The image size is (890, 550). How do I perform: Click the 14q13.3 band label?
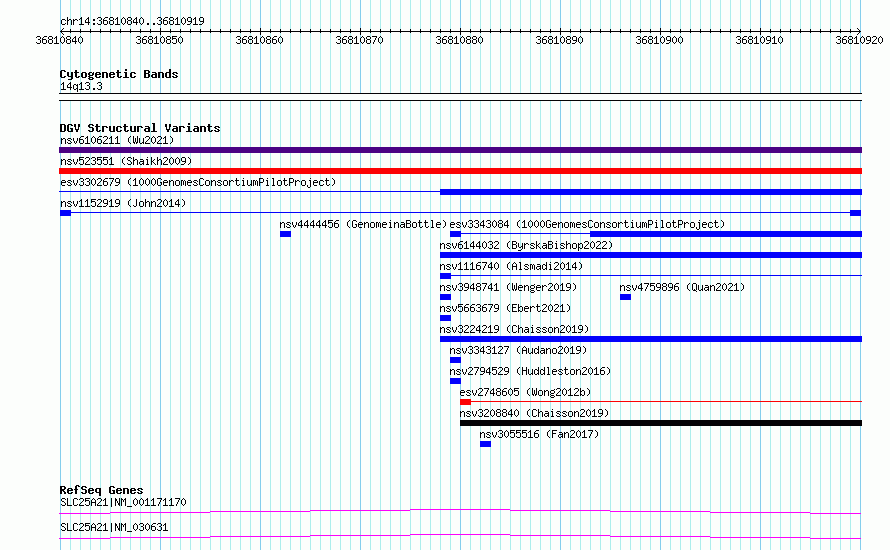click(81, 86)
